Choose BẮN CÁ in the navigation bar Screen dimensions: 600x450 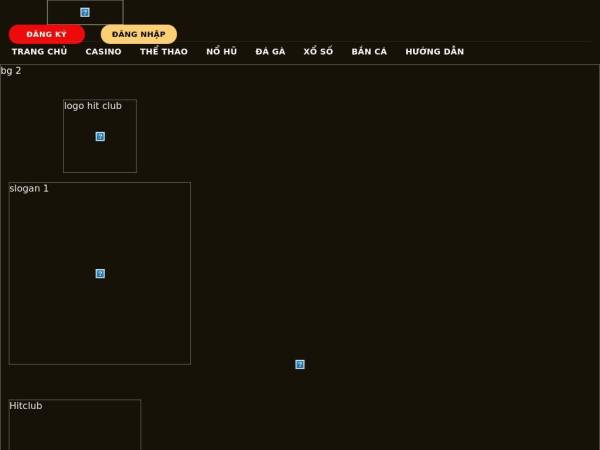pyautogui.click(x=369, y=51)
